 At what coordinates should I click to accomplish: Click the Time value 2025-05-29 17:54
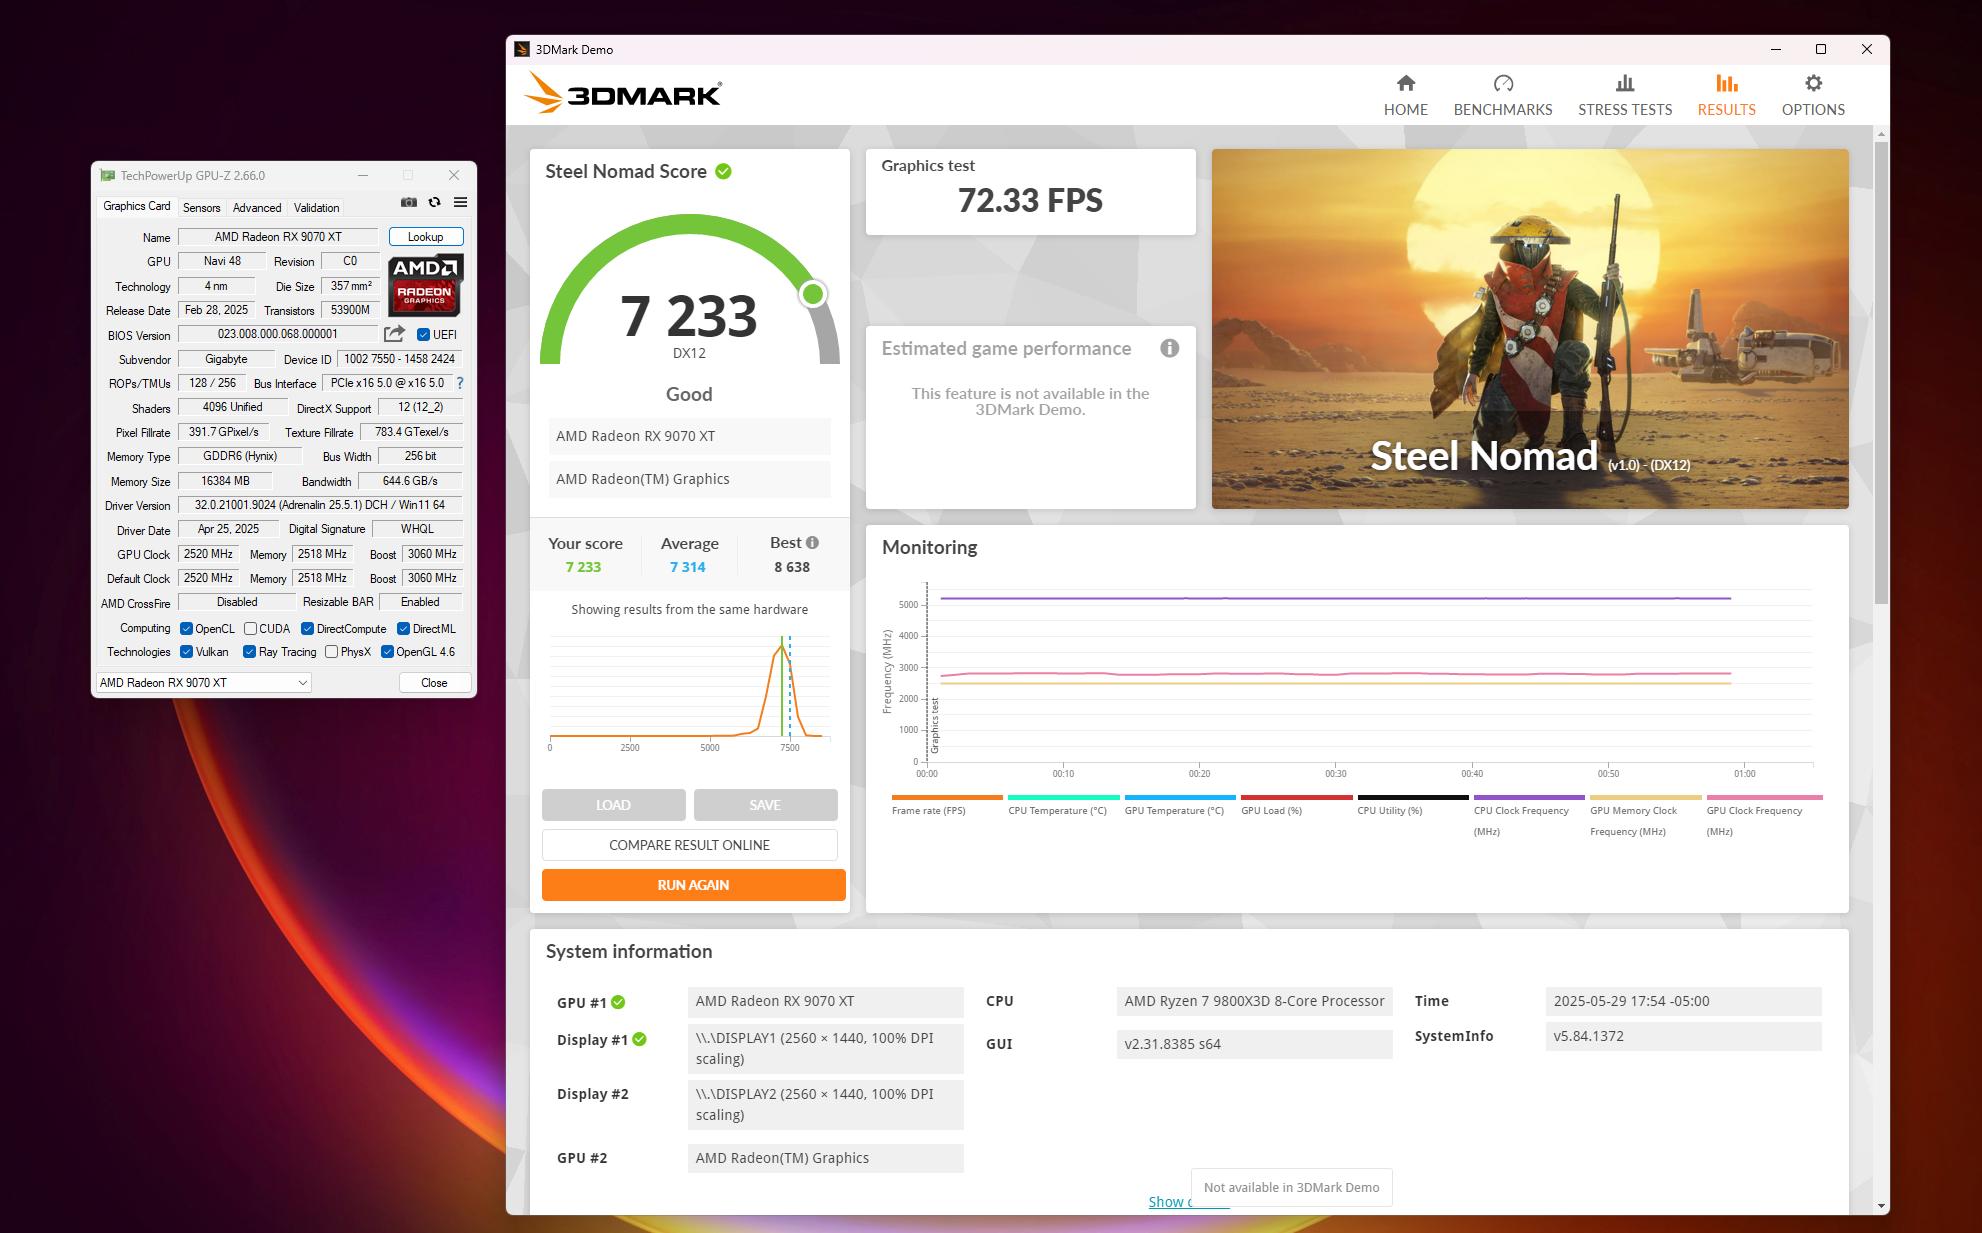click(x=1683, y=1001)
